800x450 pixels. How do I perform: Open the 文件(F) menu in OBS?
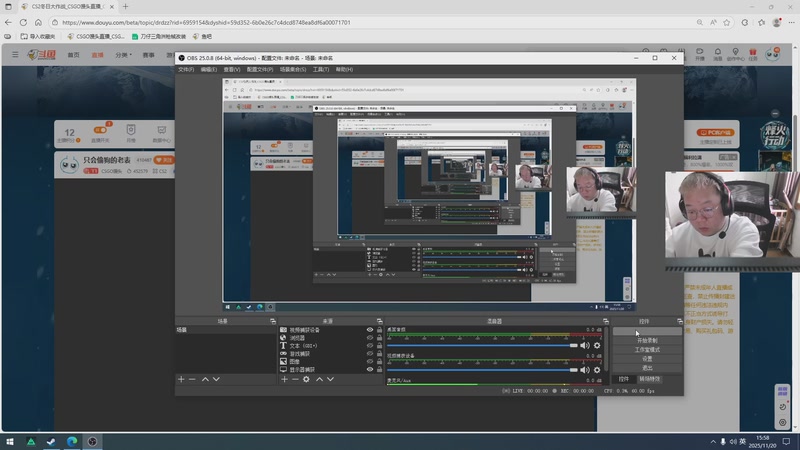[x=186, y=69]
